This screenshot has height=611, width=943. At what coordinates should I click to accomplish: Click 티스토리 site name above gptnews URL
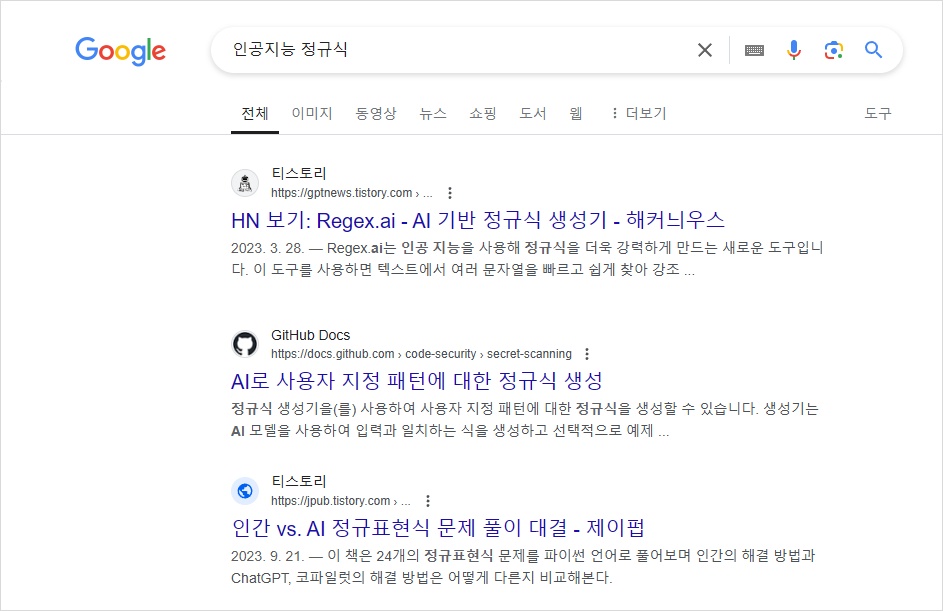(x=298, y=174)
